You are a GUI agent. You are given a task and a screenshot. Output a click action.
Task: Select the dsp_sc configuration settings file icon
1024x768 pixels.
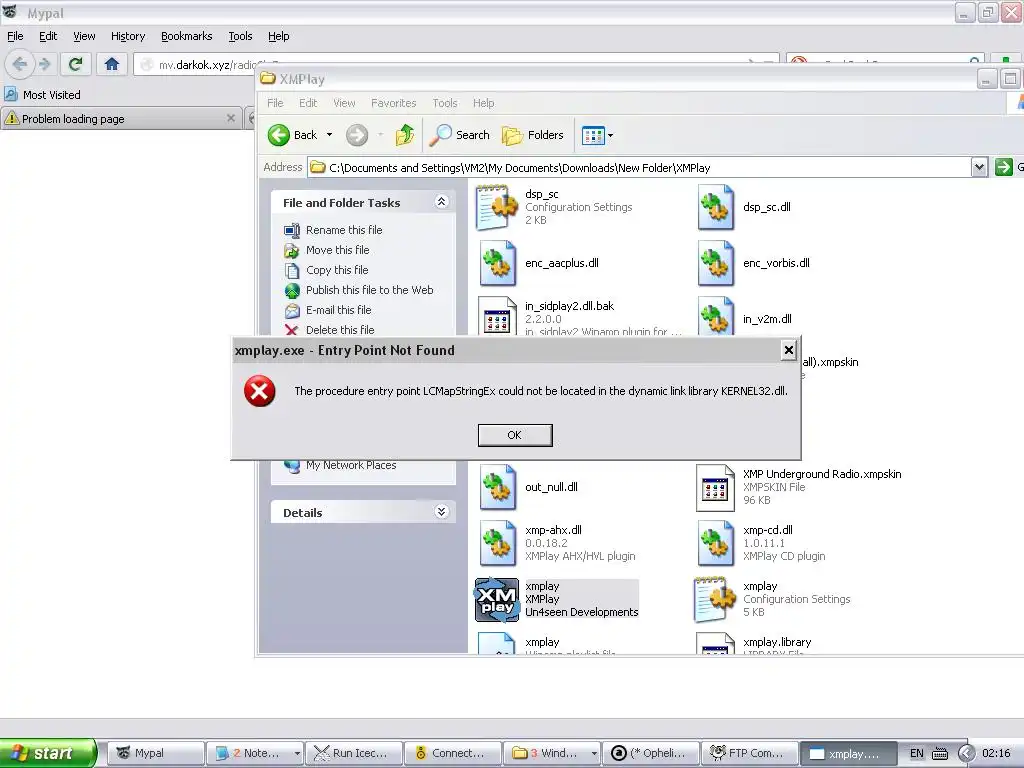click(497, 208)
